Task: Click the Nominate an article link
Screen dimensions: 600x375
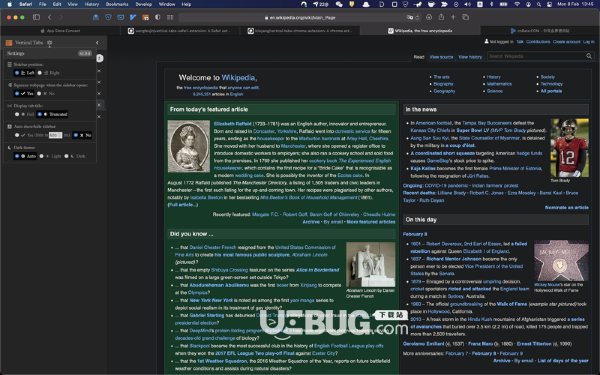Action: pos(567,207)
